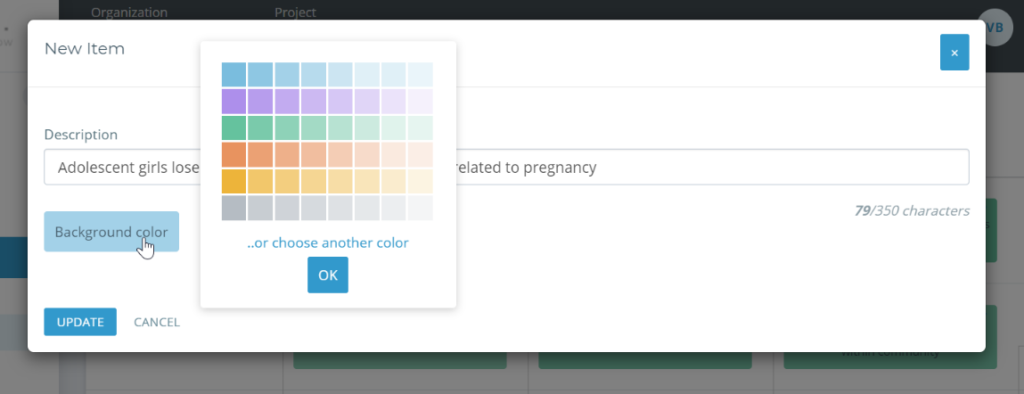Screen dimensions: 1024x394
Task: Open the Organization menu in header
Action: [129, 12]
